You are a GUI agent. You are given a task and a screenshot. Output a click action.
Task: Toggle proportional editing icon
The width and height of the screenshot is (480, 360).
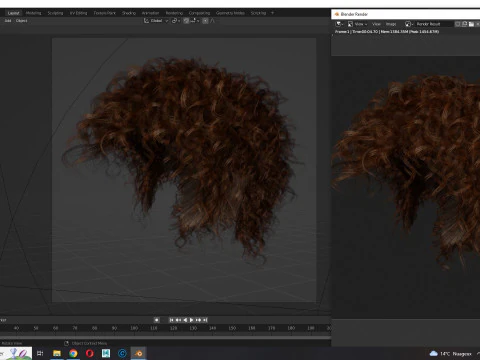tap(205, 21)
